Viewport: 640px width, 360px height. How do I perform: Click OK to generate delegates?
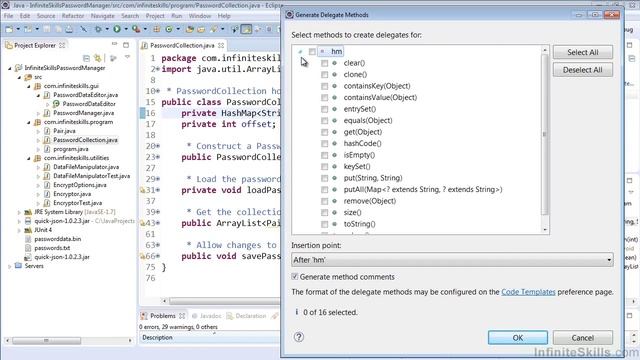(518, 338)
